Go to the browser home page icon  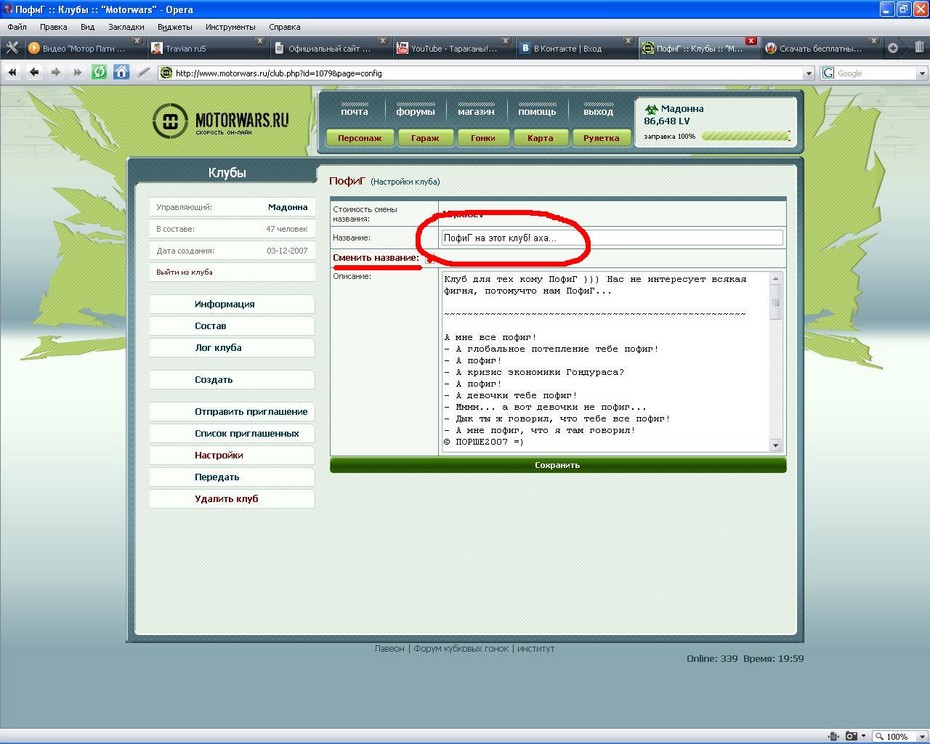(x=121, y=72)
